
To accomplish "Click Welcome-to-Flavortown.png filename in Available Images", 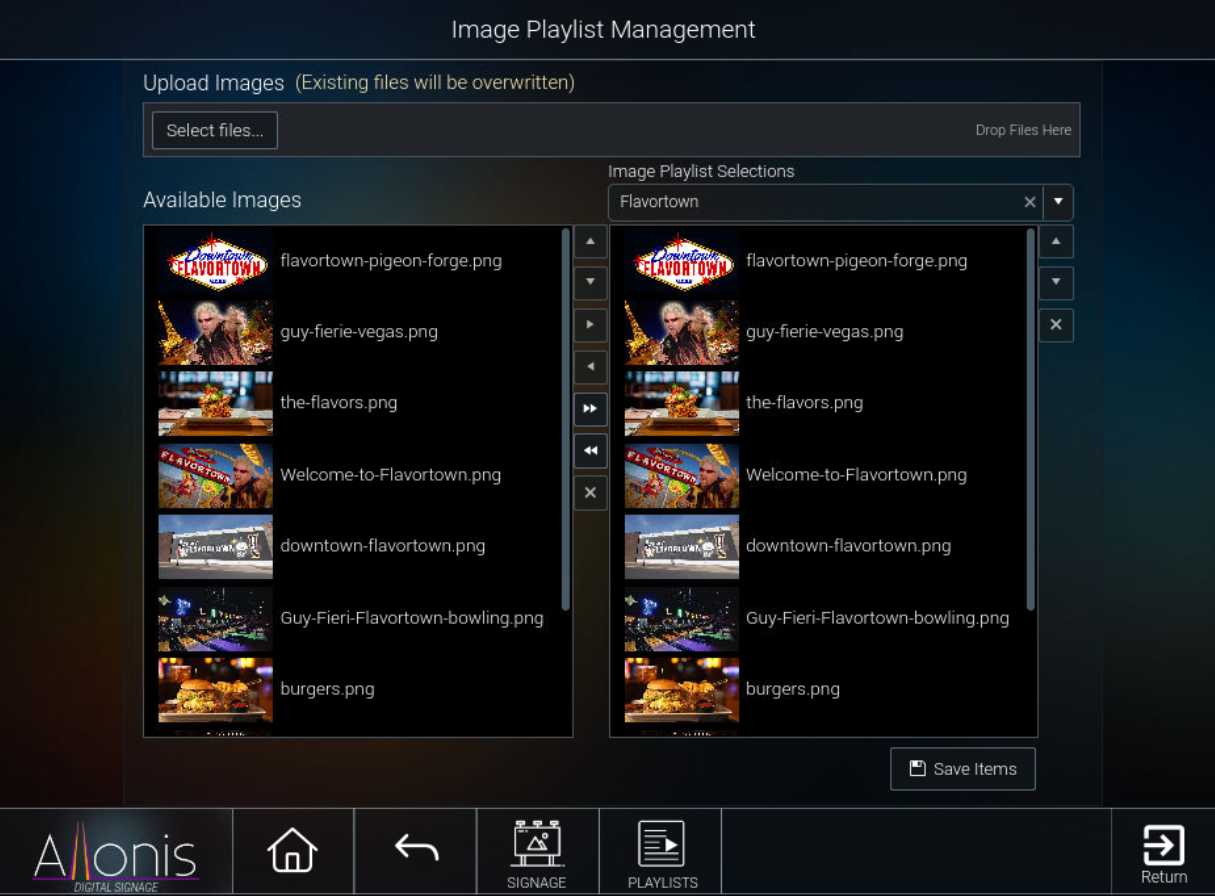I will [391, 475].
